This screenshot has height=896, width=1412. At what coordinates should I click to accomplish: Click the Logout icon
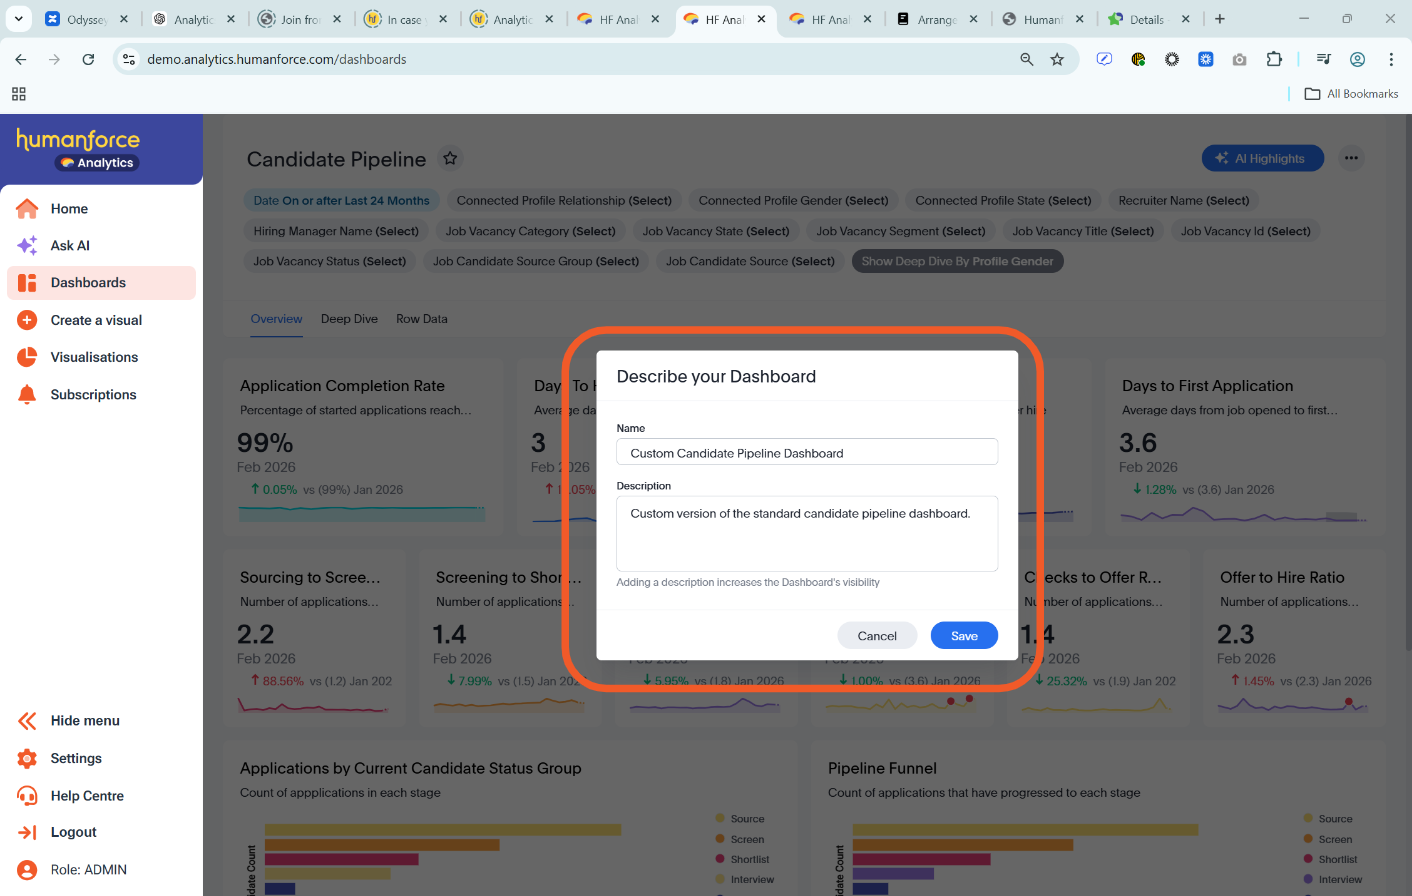click(x=27, y=832)
